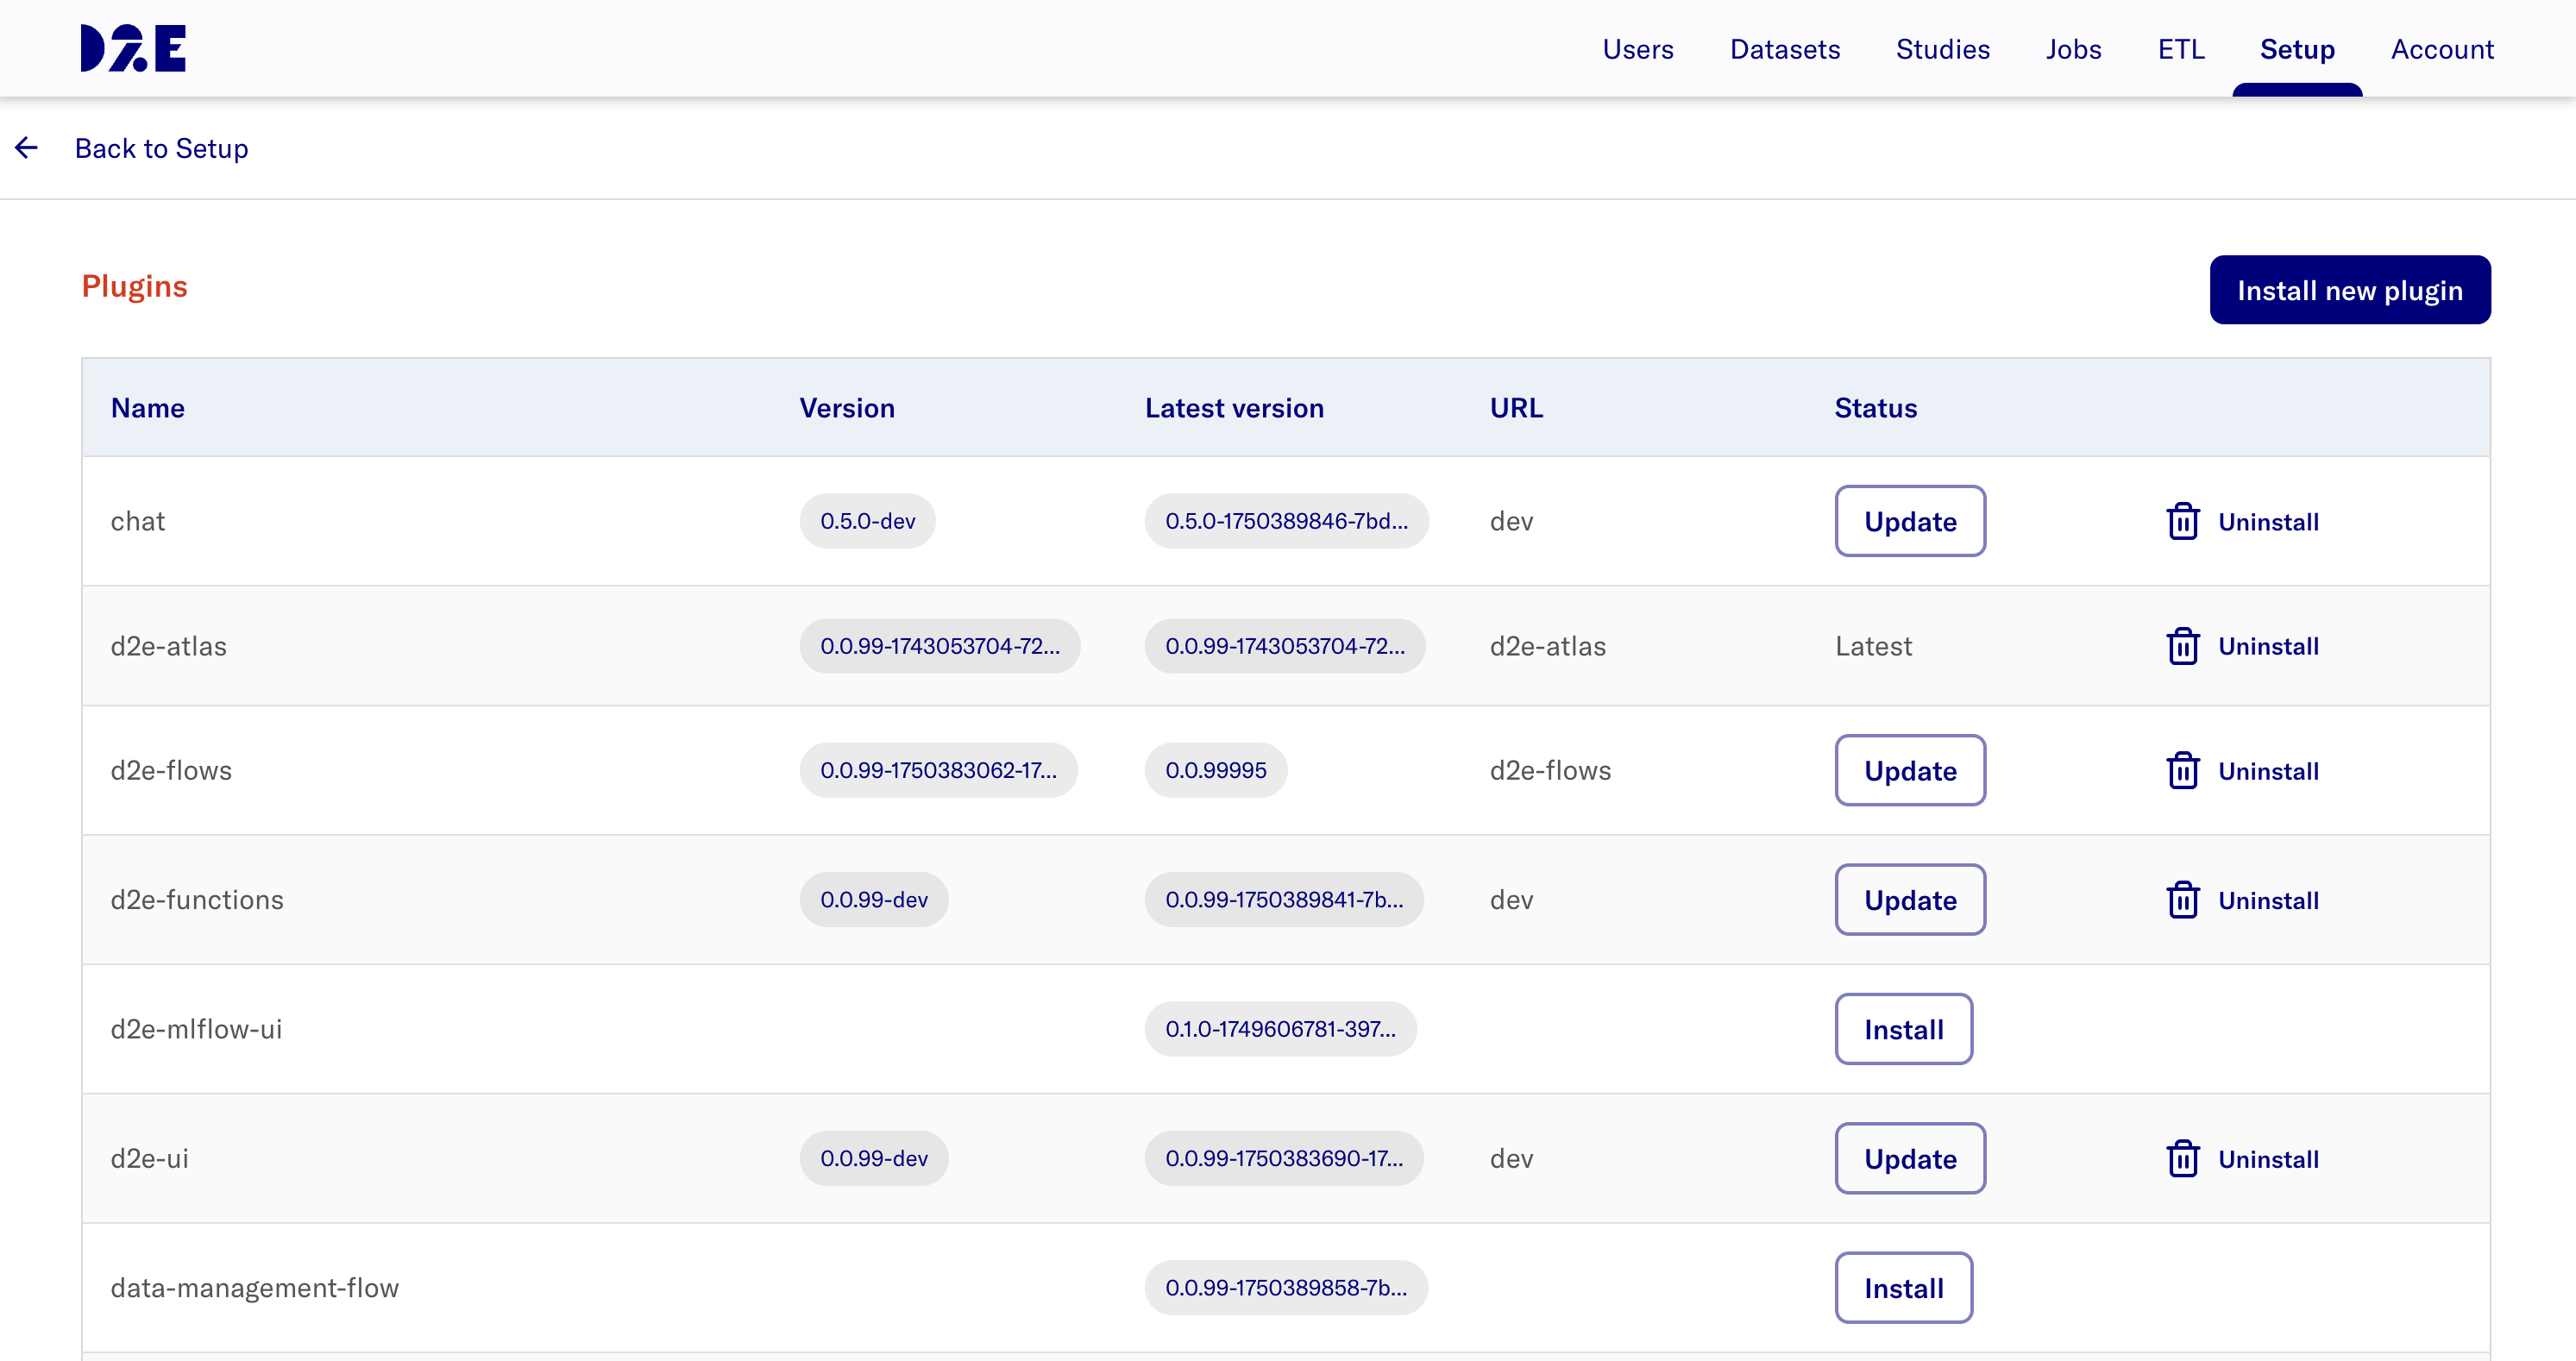Open the Users tab
The width and height of the screenshot is (2576, 1361).
coord(1637,49)
